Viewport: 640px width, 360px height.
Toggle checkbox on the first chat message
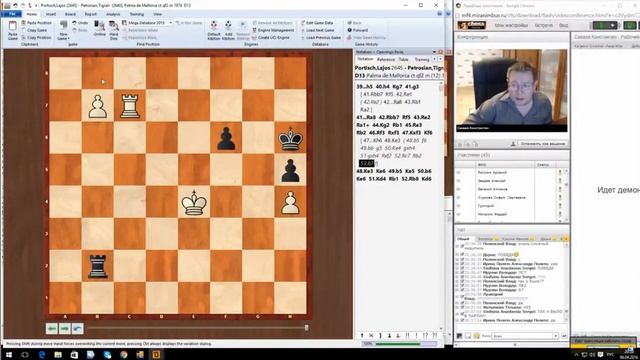[x=462, y=246]
